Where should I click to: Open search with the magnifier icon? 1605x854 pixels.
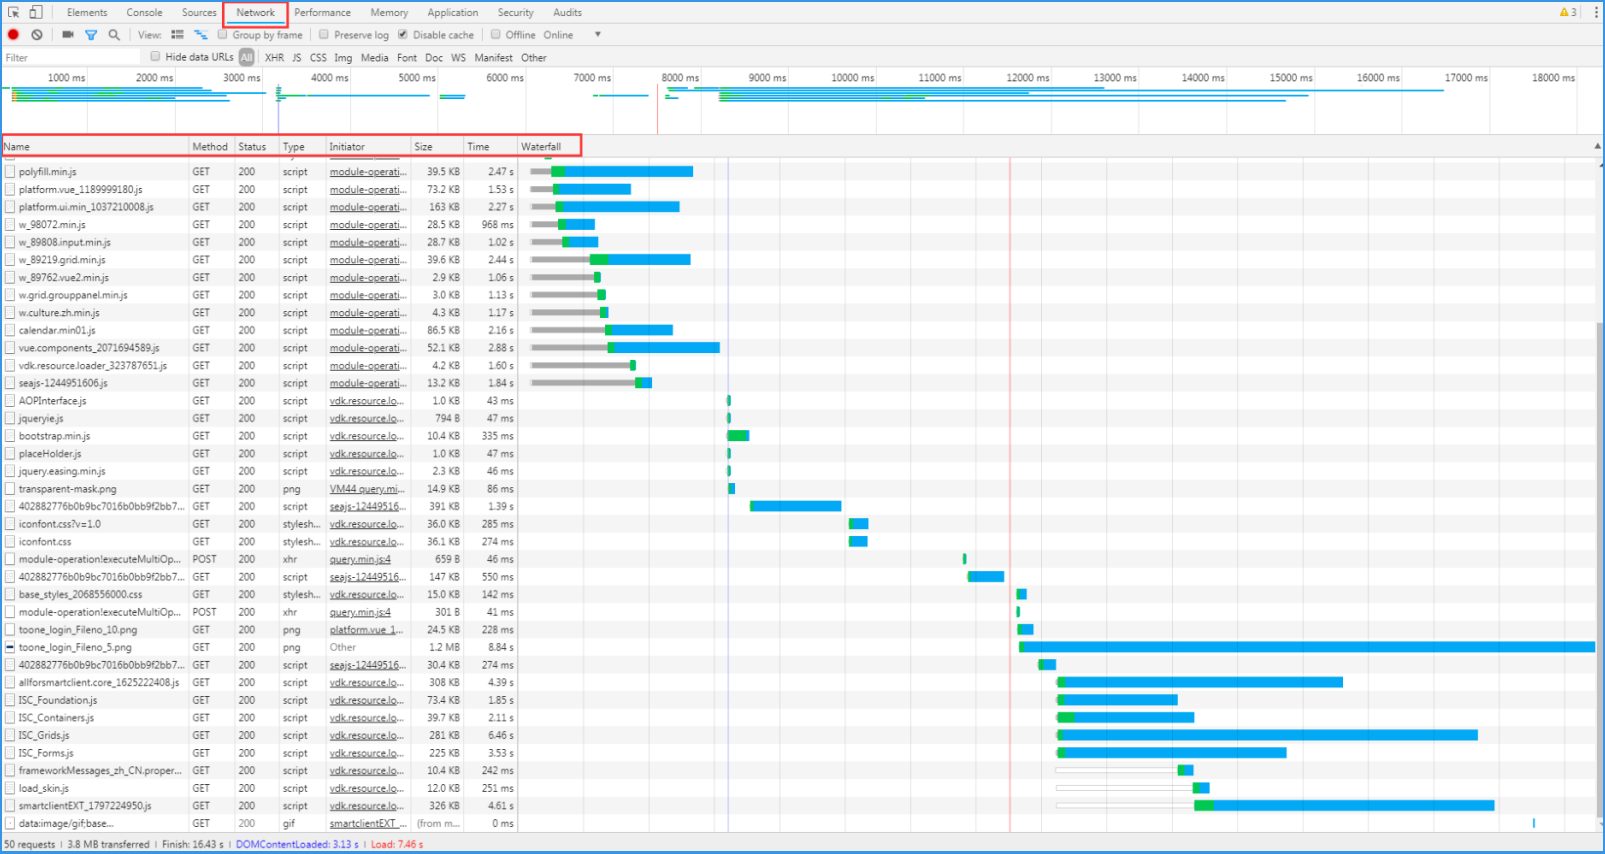(114, 35)
